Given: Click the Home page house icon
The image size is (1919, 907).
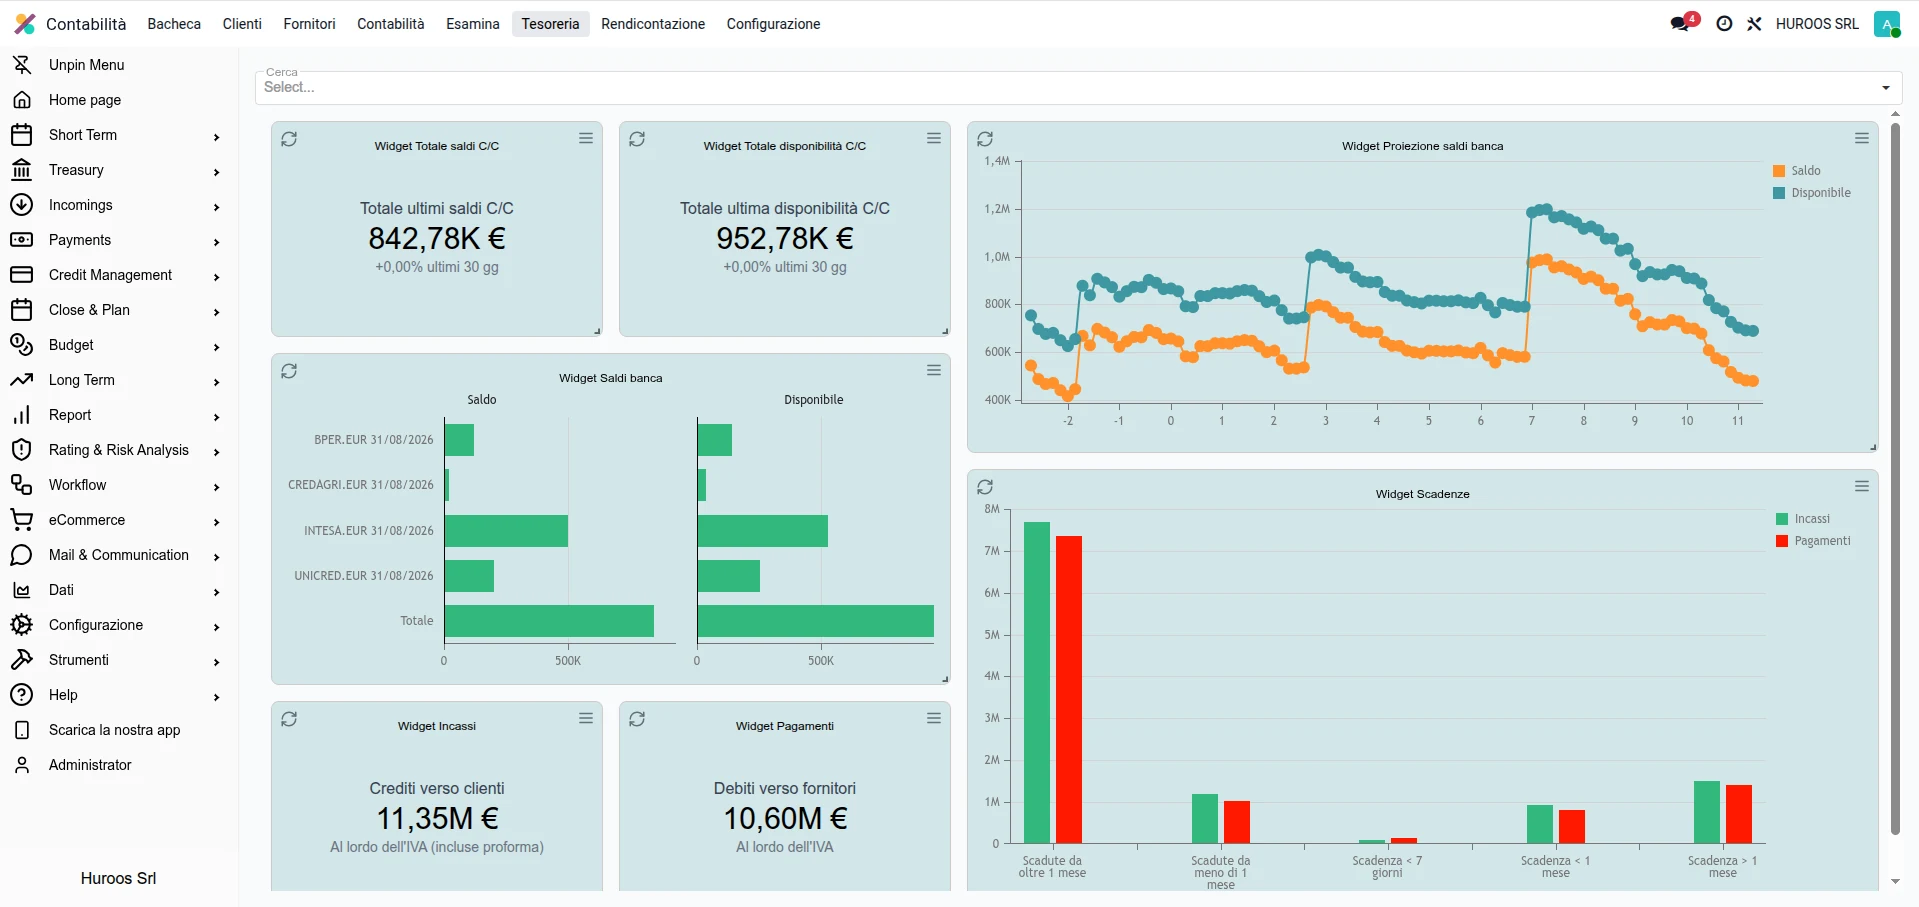Looking at the screenshot, I should 21,100.
